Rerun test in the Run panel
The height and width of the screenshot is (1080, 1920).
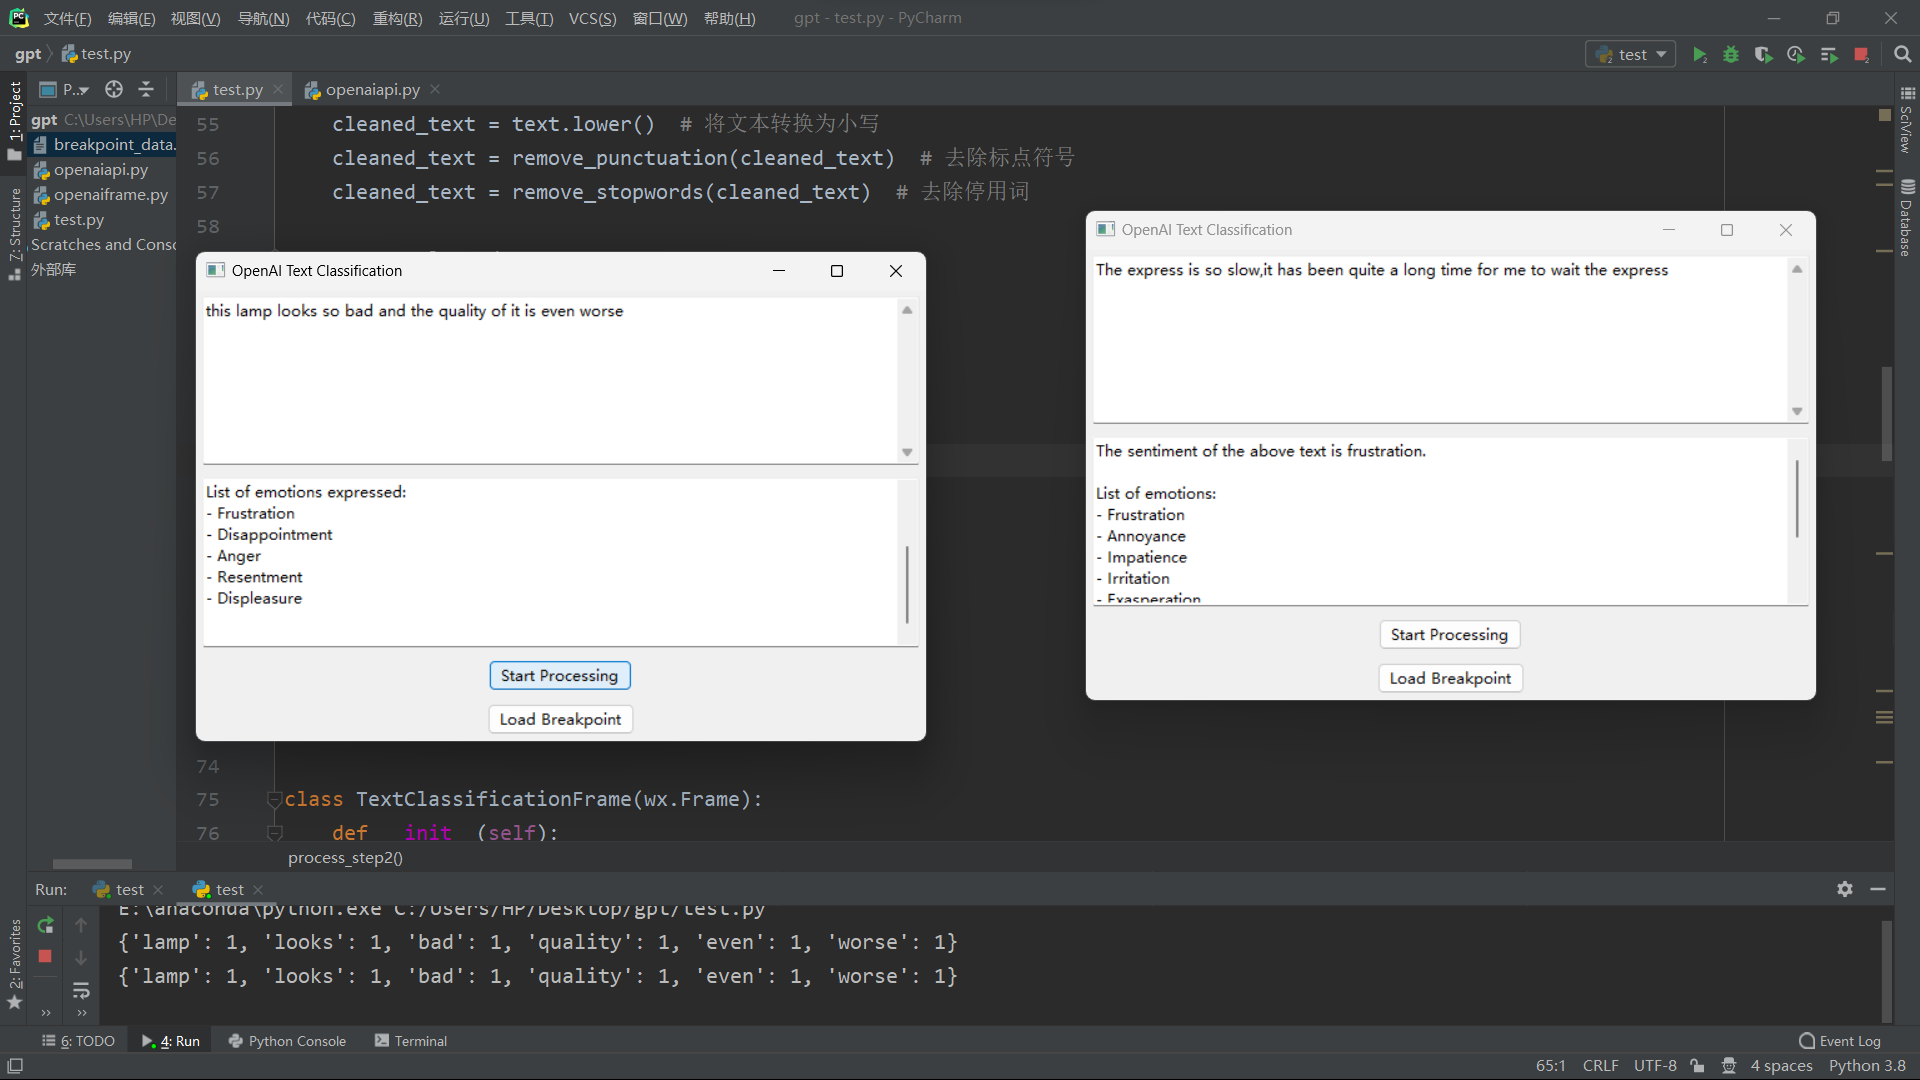45,925
